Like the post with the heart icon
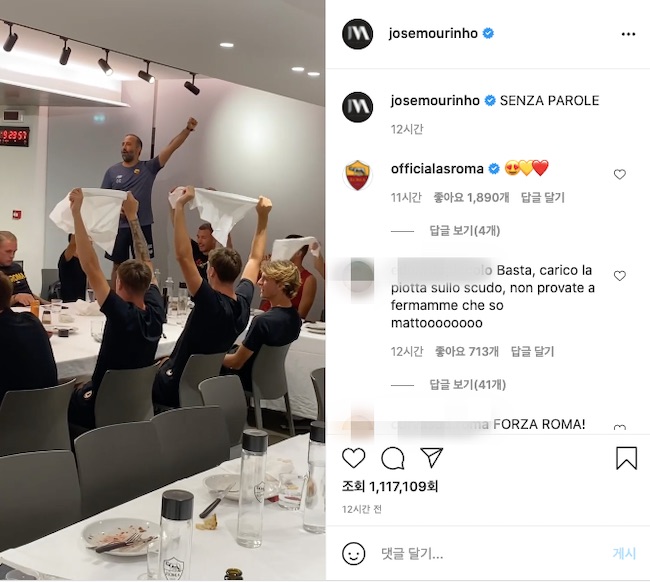This screenshot has width=650, height=582. point(354,458)
